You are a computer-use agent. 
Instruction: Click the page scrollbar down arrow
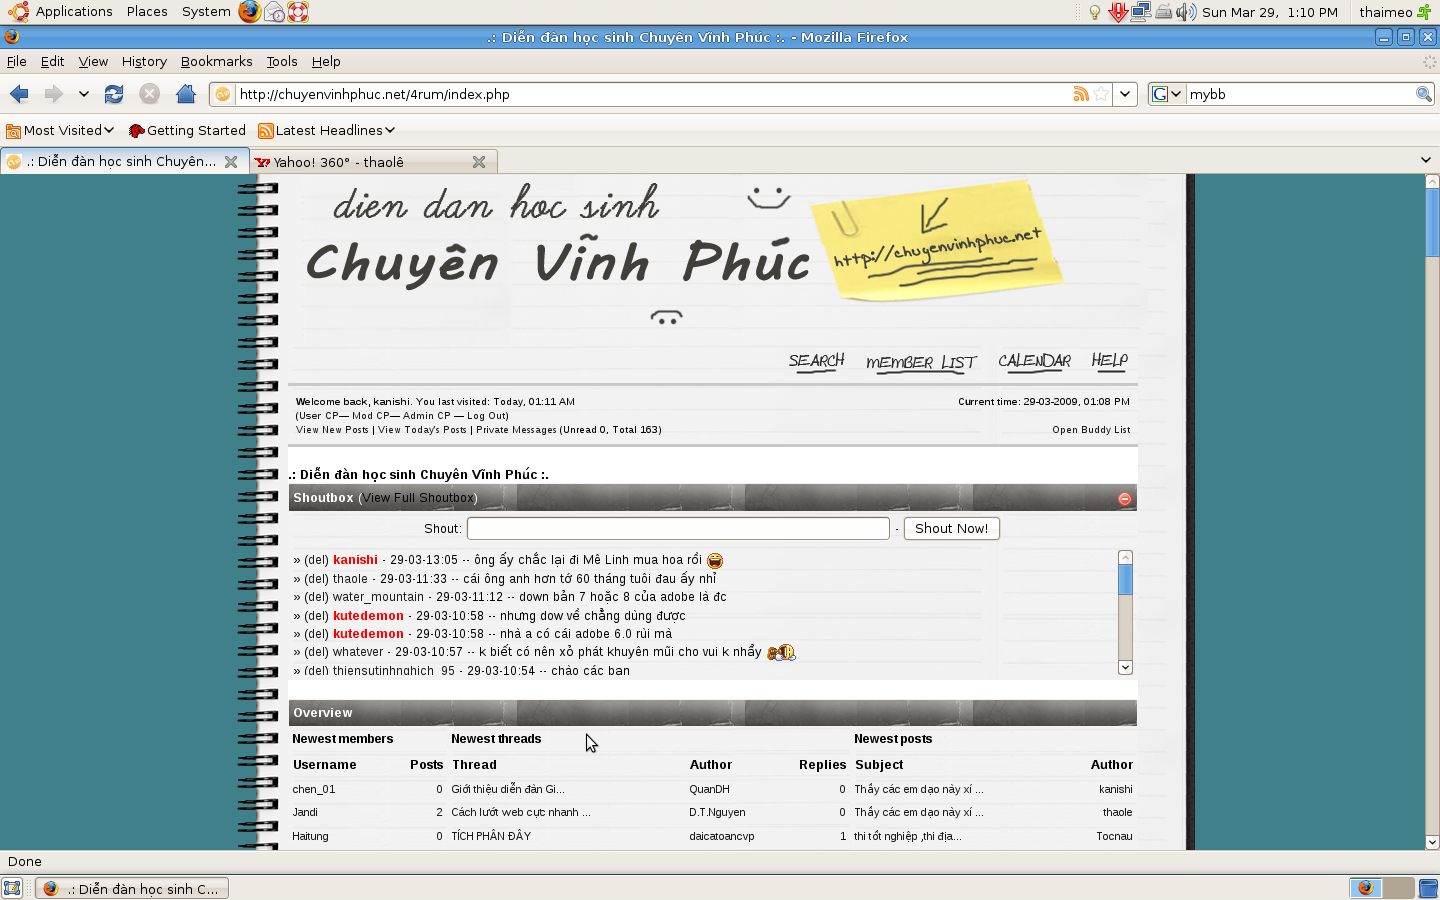pos(1432,842)
